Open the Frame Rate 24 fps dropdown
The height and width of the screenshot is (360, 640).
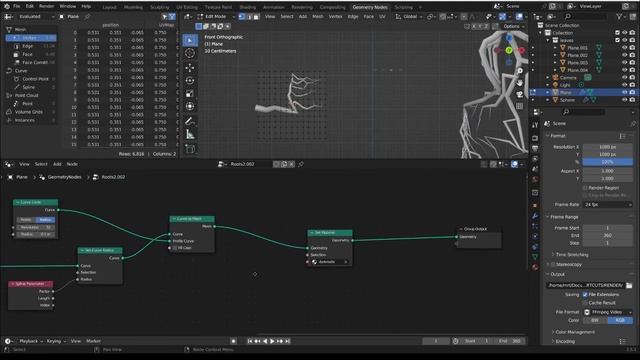(x=607, y=204)
